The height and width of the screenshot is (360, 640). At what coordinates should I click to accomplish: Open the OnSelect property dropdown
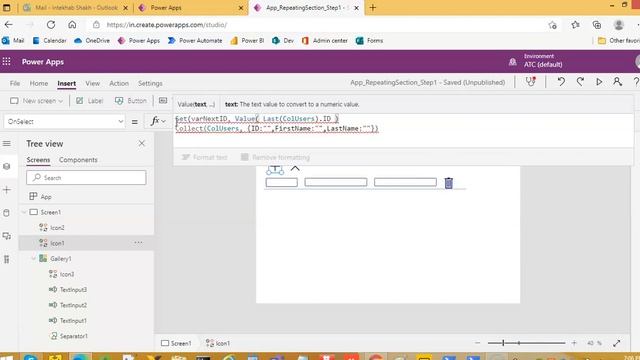[64, 122]
